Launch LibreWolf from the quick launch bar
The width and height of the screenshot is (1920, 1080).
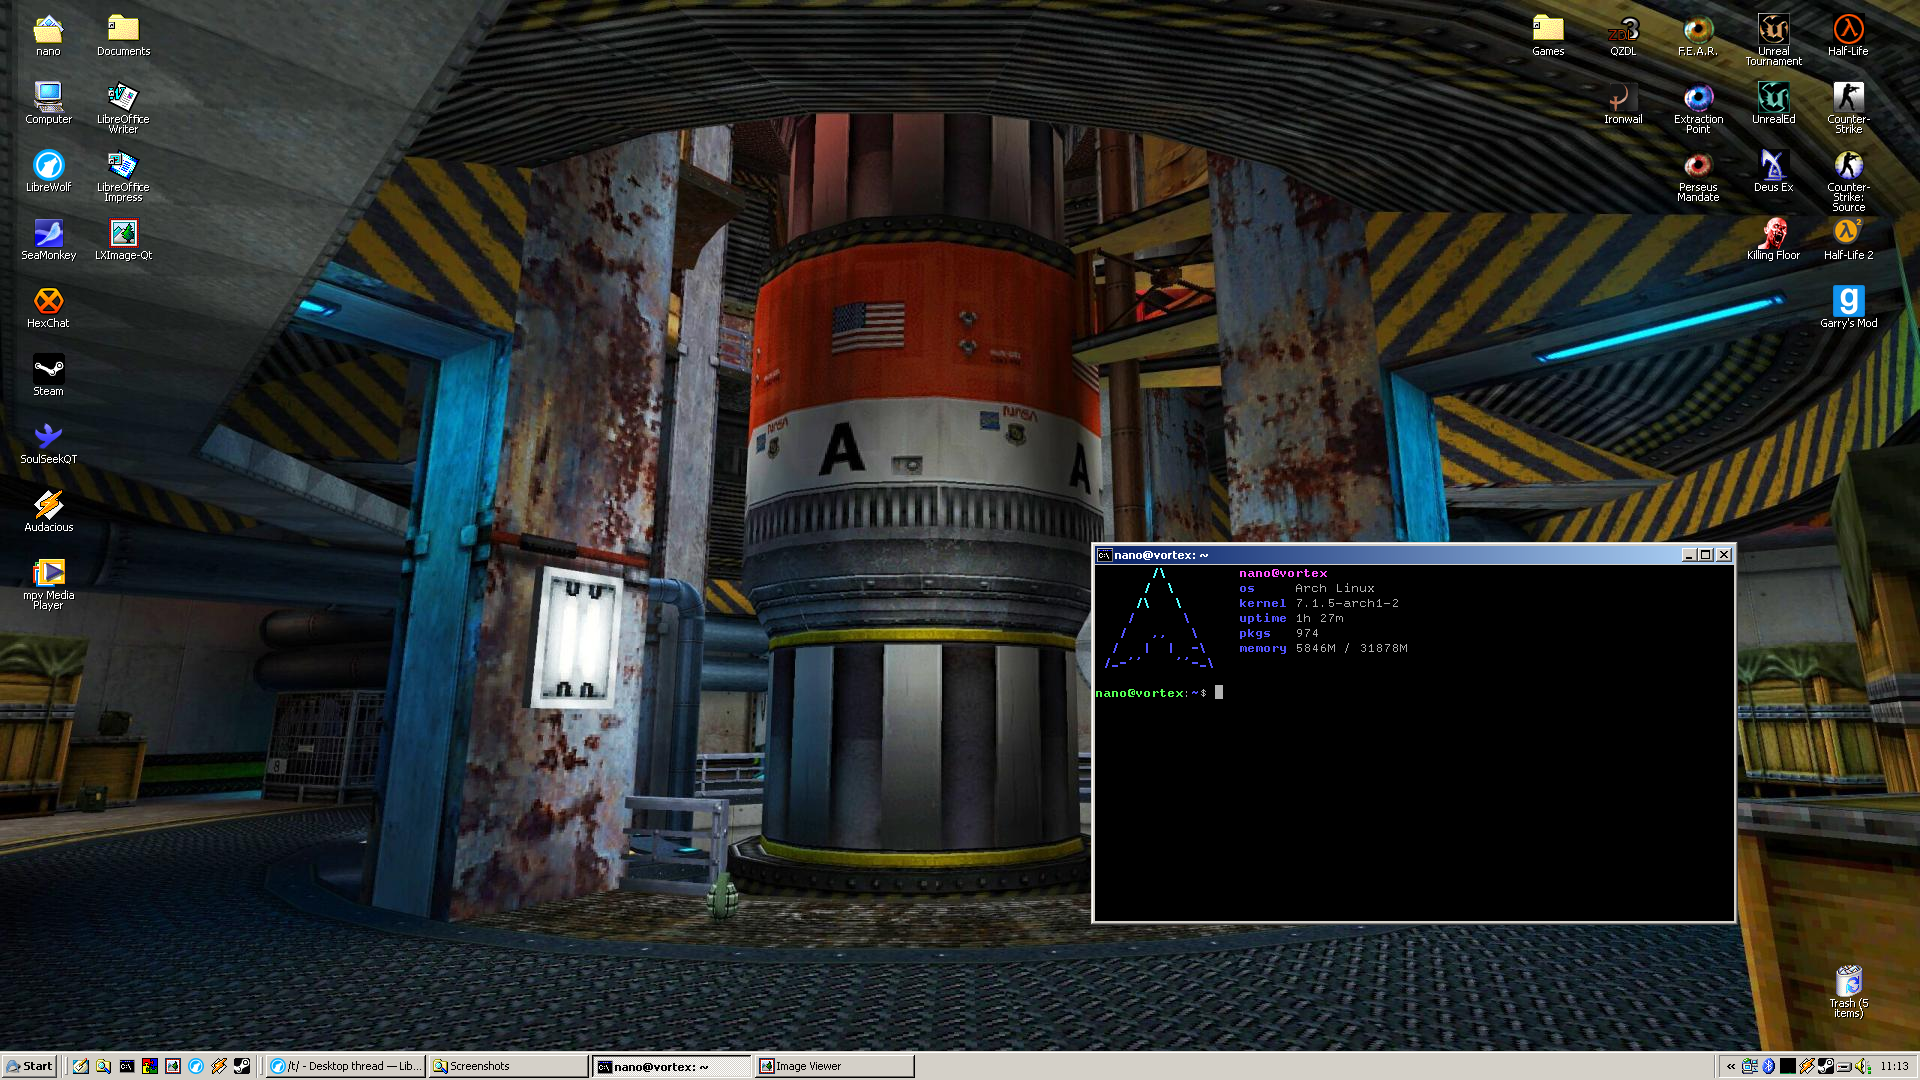click(x=196, y=1066)
